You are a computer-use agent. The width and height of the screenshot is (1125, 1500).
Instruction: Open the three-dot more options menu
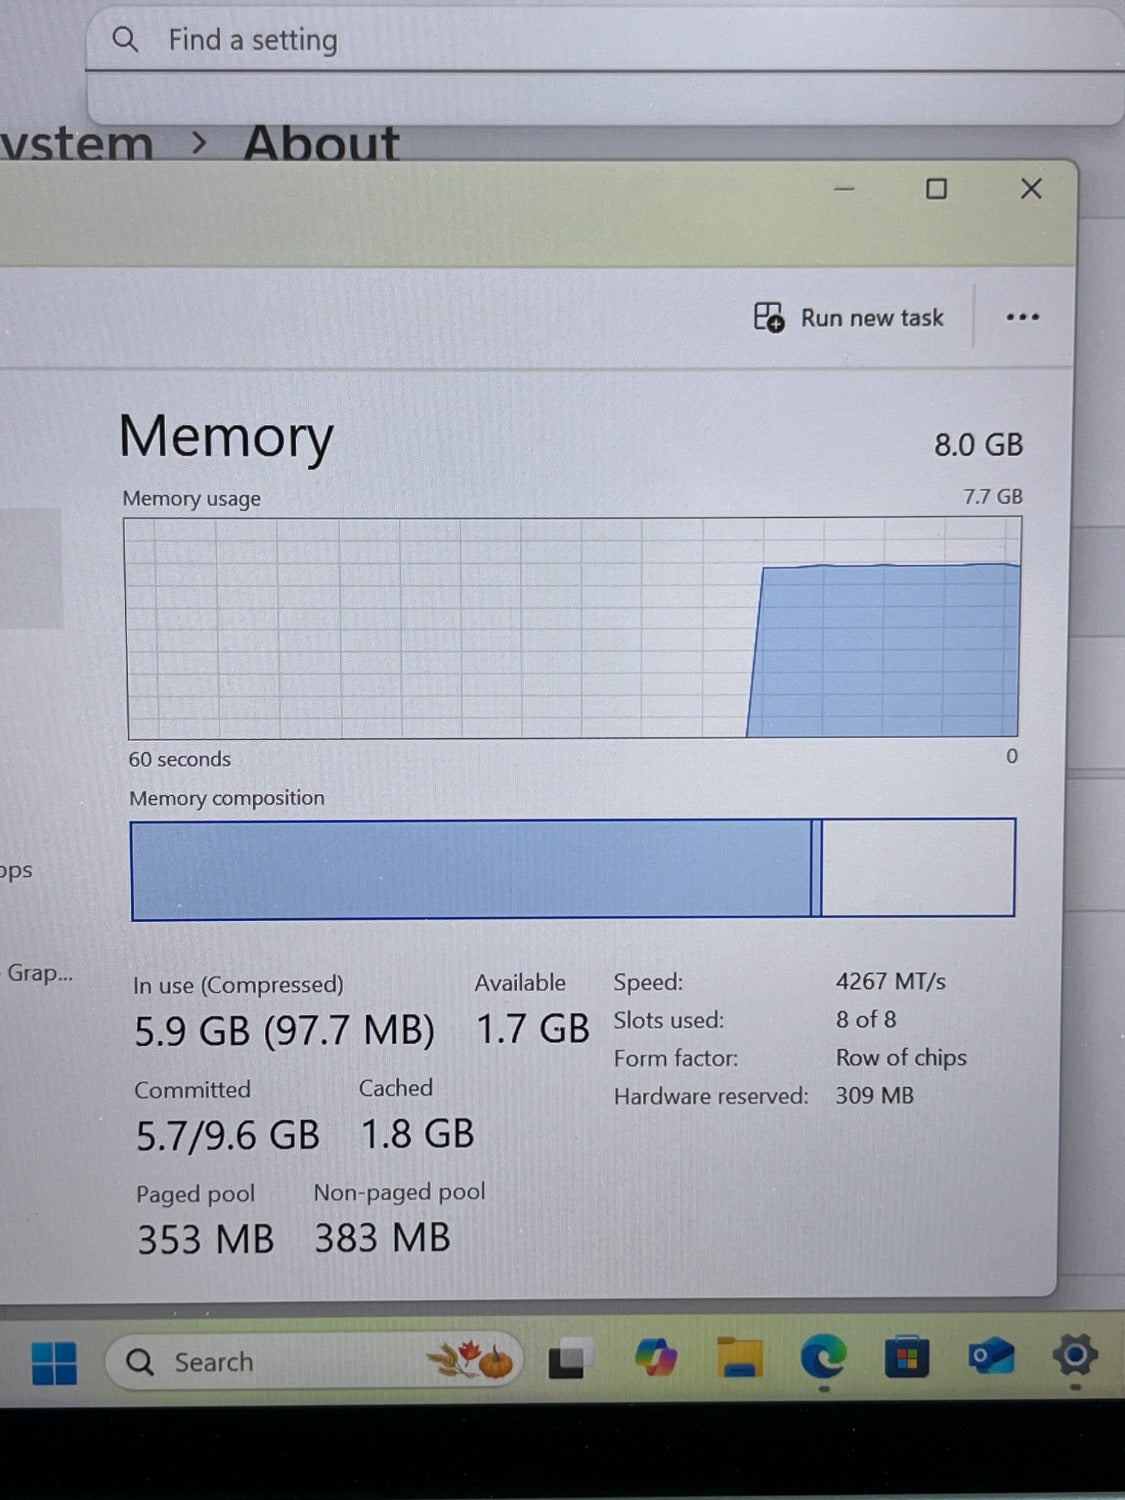[1022, 317]
